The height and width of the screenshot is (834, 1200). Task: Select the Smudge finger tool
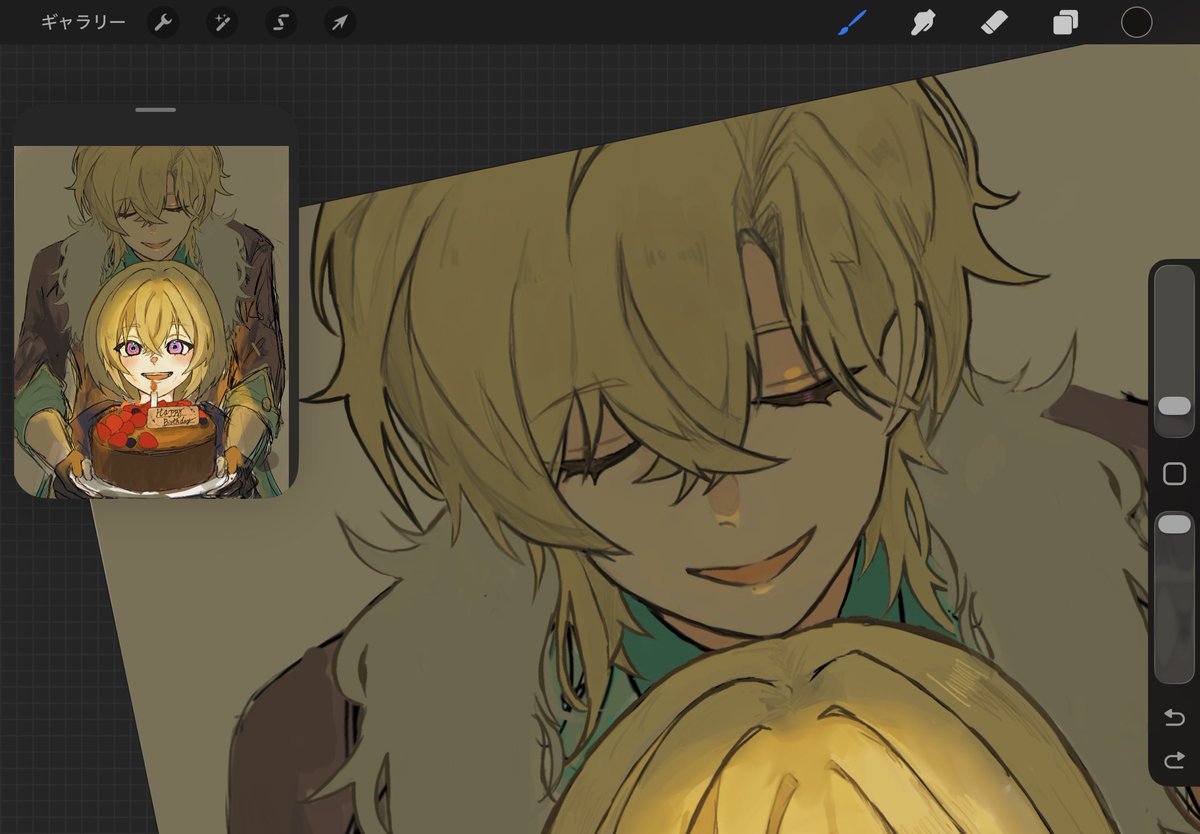[x=923, y=22]
